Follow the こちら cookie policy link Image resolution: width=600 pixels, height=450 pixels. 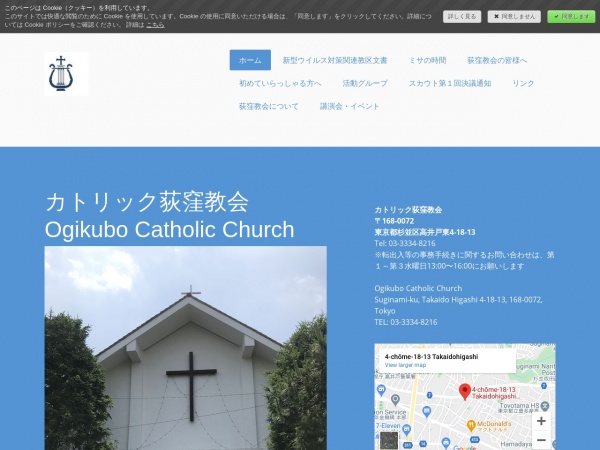click(155, 25)
